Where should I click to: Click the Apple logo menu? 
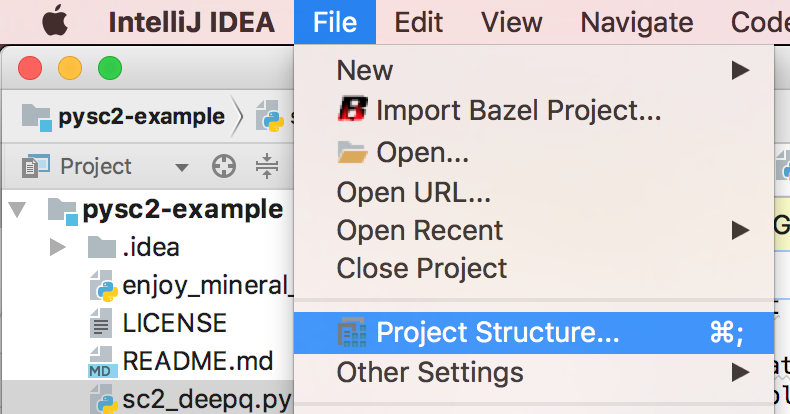point(53,22)
